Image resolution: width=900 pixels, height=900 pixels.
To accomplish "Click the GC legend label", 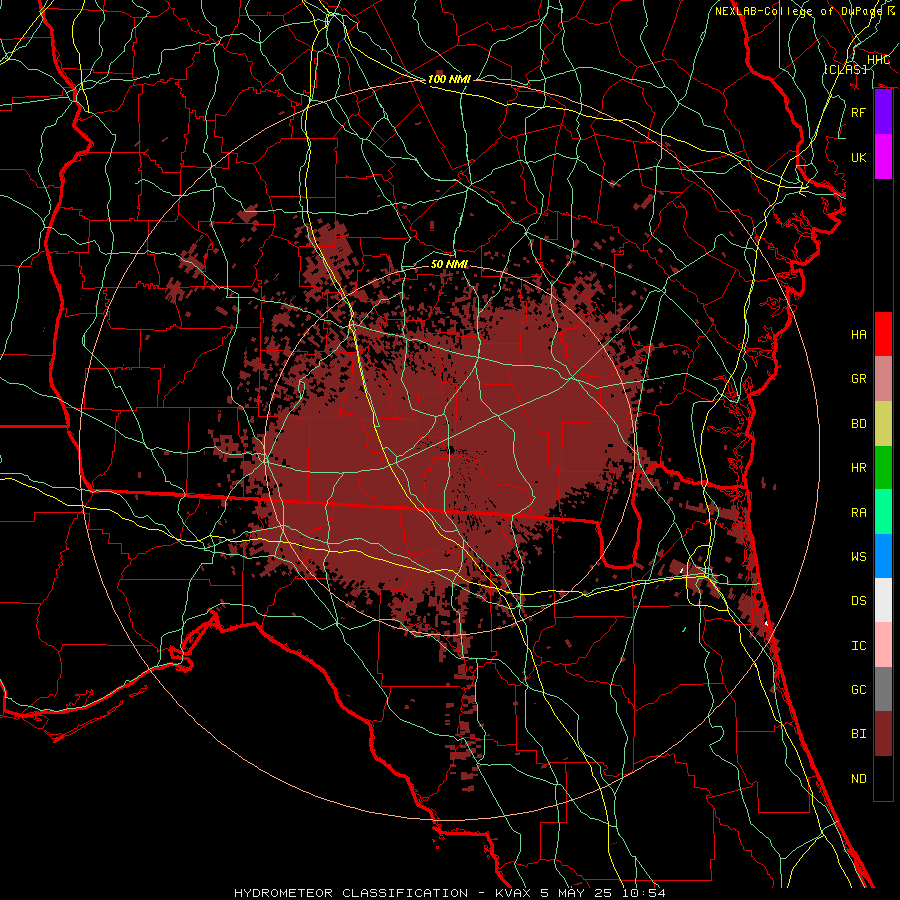I will pos(859,690).
